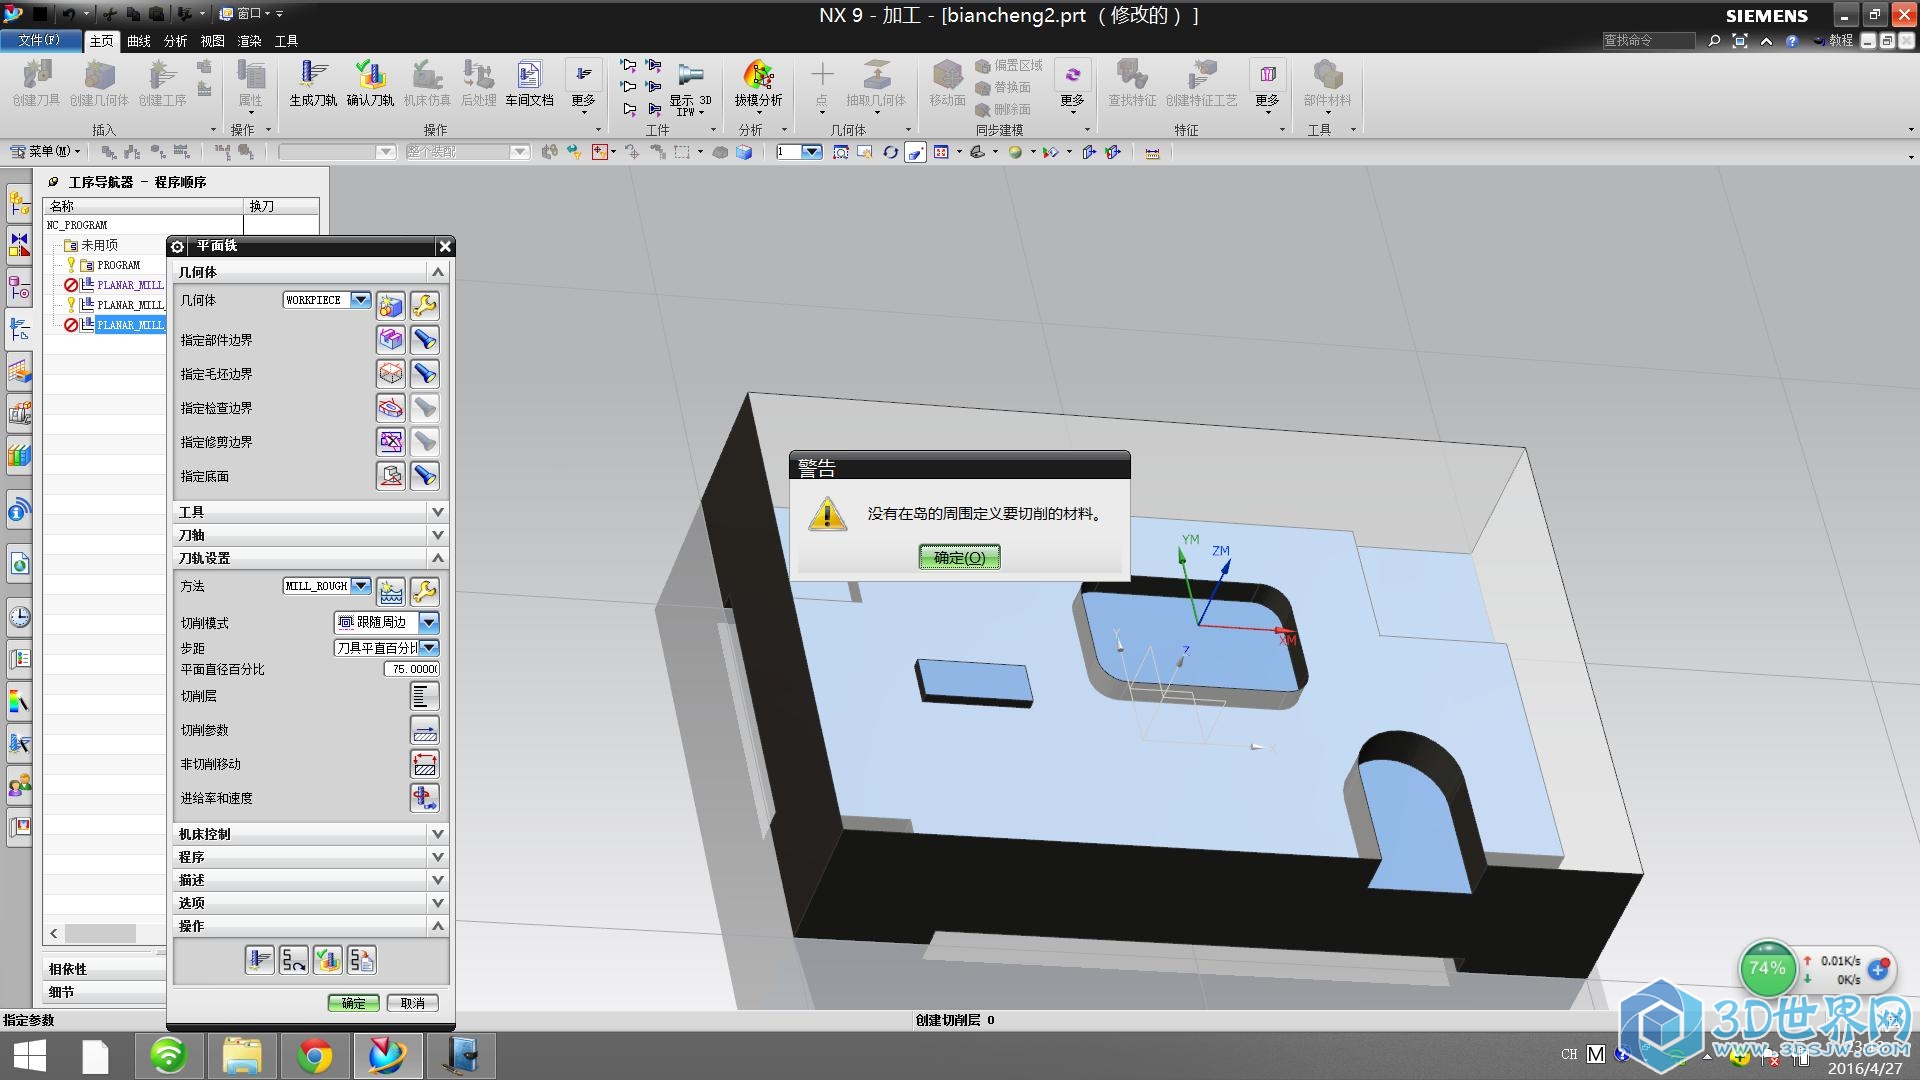Click More (更多) in the Operations ribbon group
Viewport: 1920px width, 1080px height.
(x=583, y=85)
